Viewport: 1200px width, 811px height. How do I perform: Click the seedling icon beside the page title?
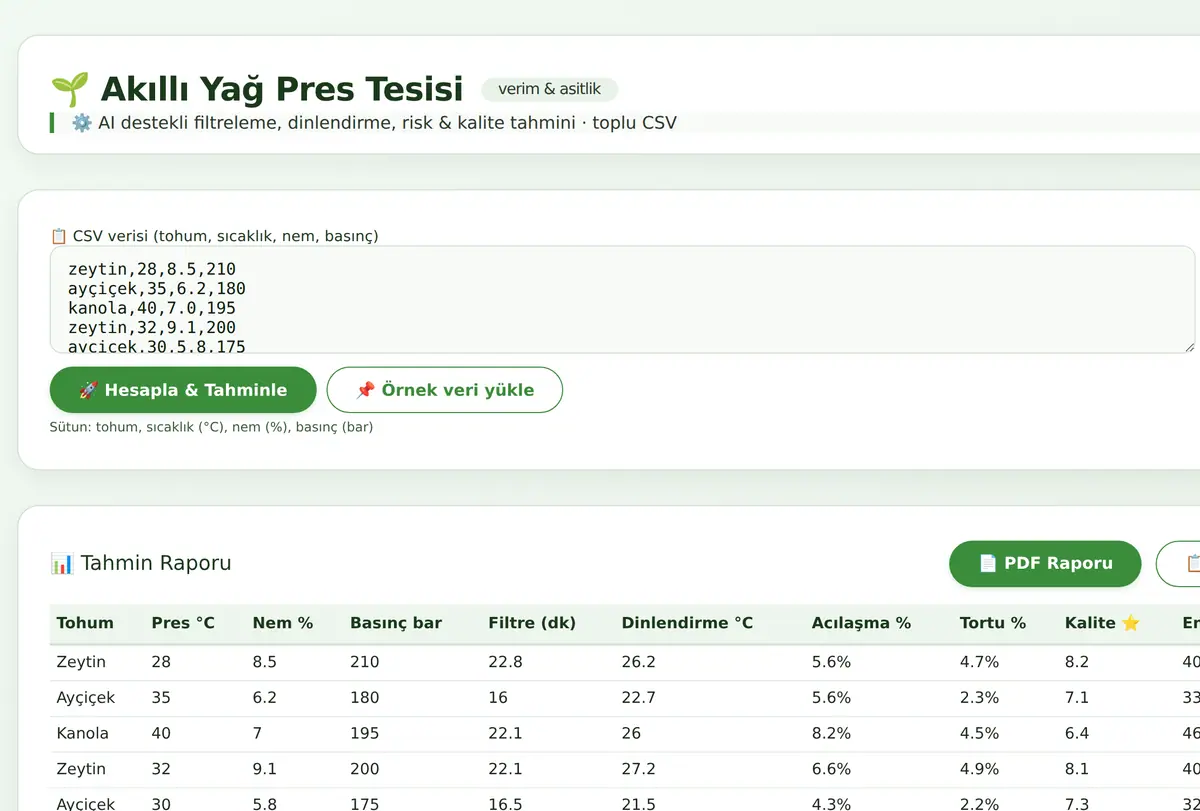tap(70, 89)
